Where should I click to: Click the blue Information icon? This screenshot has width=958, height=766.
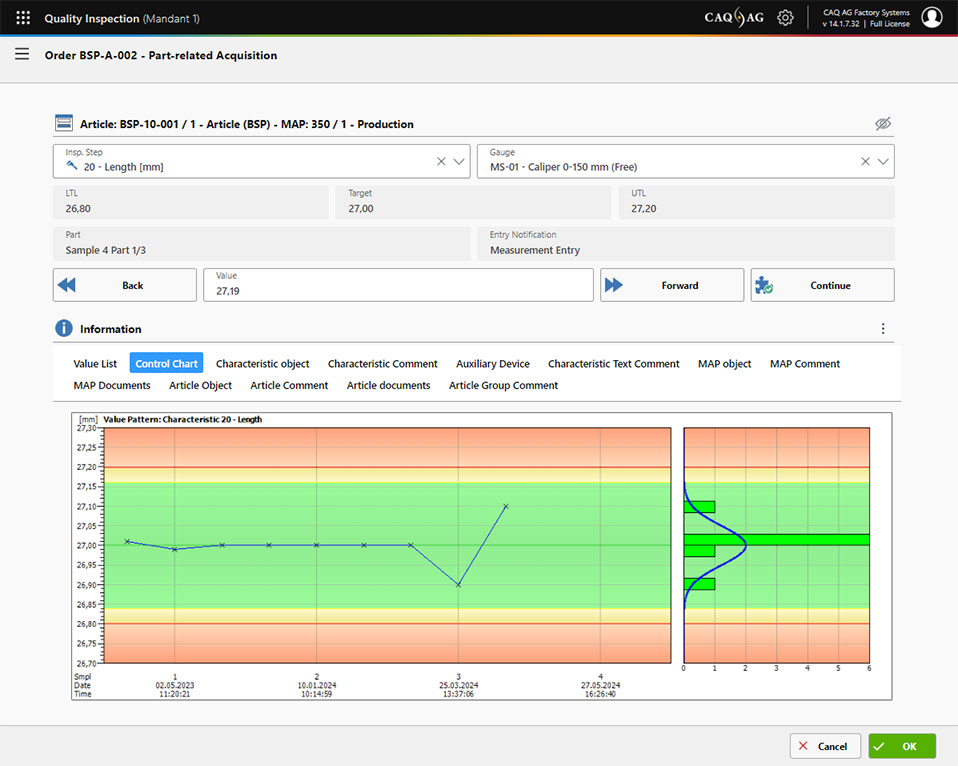pyautogui.click(x=64, y=329)
